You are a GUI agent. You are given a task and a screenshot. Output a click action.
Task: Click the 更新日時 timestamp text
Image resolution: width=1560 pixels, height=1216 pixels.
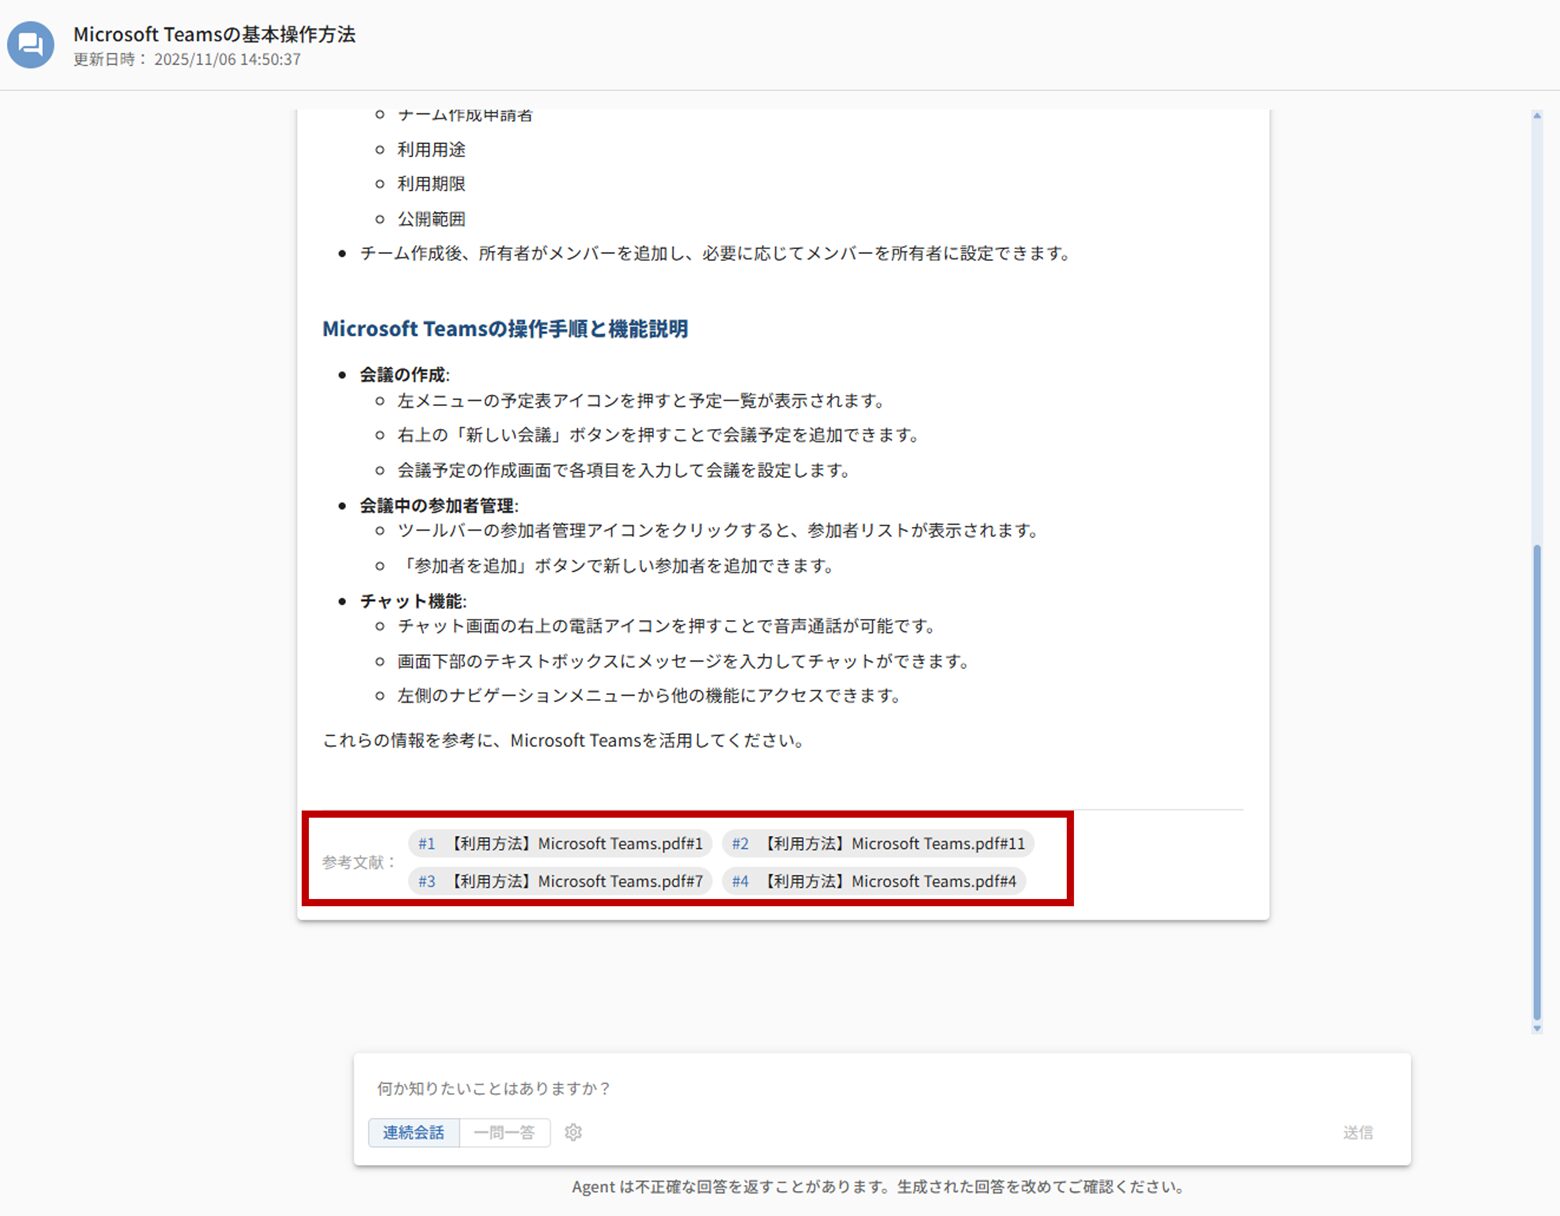[185, 59]
